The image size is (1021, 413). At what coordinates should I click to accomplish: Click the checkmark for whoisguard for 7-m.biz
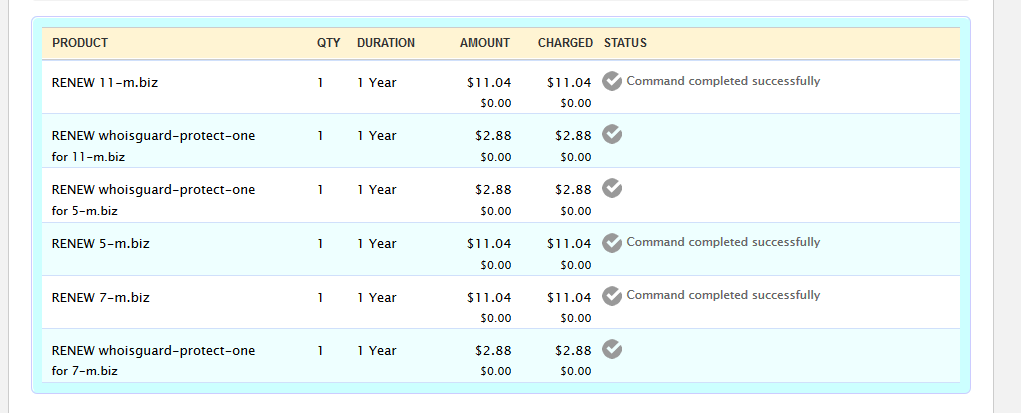point(613,349)
